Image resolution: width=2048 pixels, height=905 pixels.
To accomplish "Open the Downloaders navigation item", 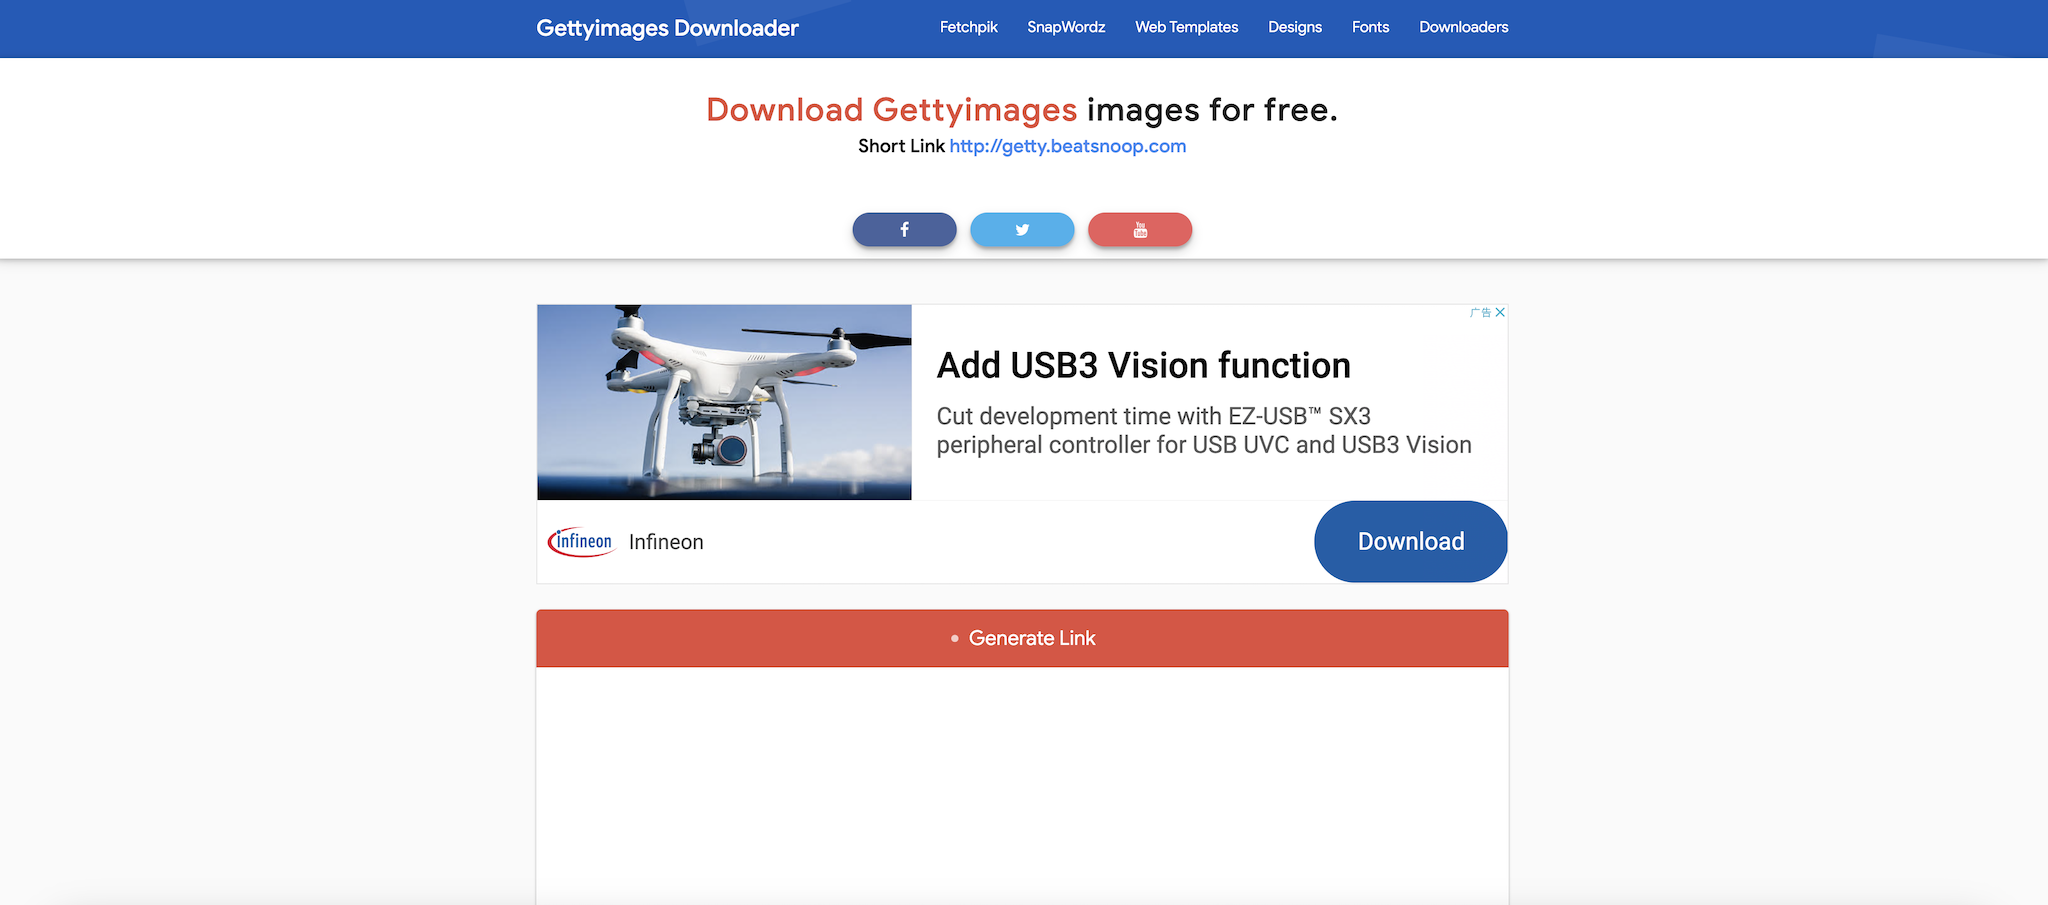I will click(x=1463, y=27).
